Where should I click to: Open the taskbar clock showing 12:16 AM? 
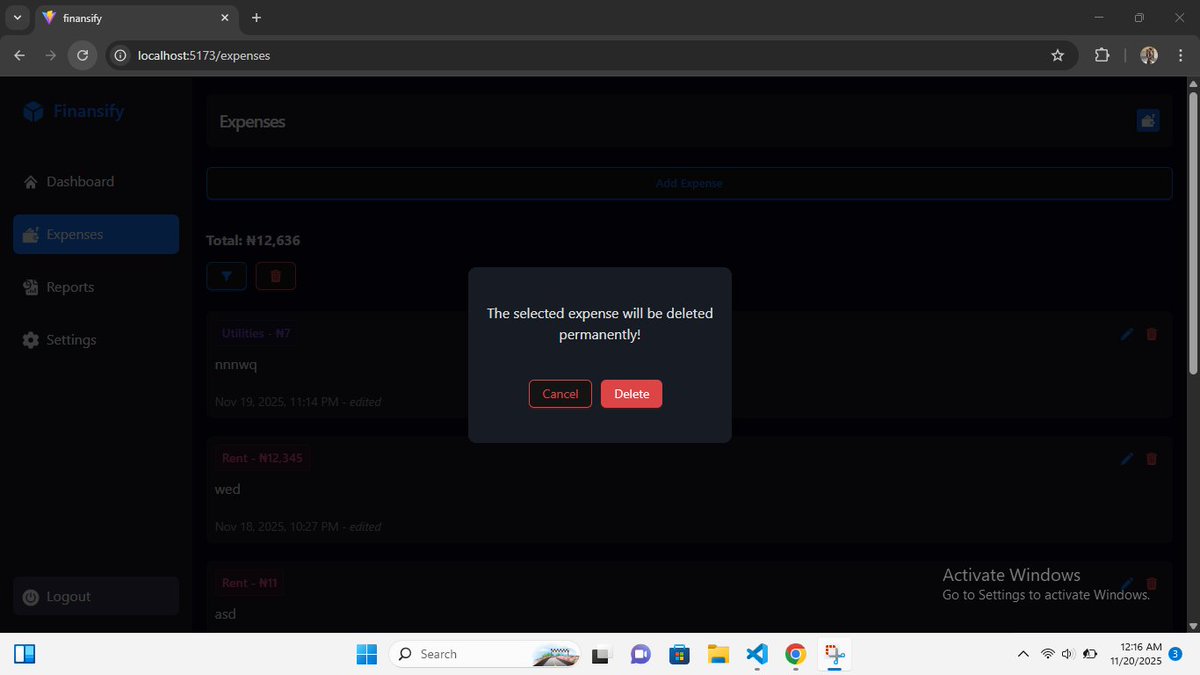coord(1135,654)
